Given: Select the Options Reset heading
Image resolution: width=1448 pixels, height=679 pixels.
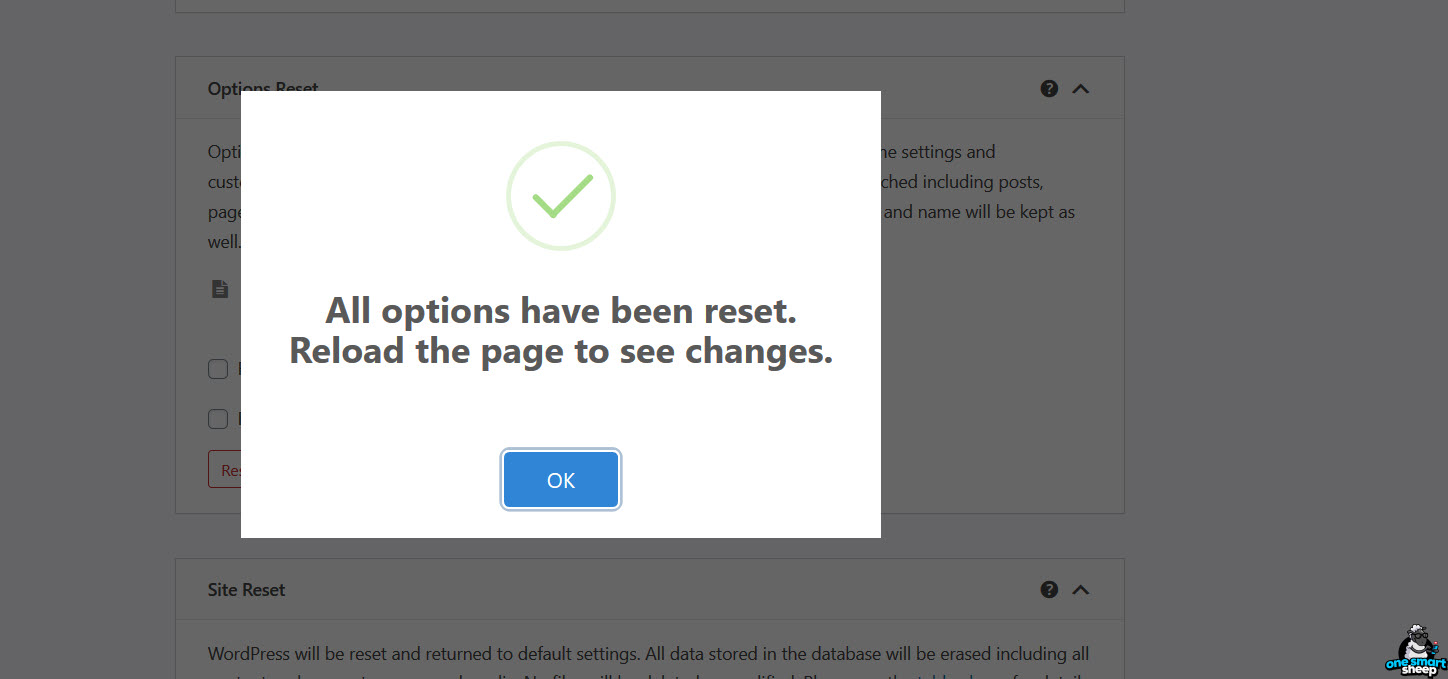Looking at the screenshot, I should pyautogui.click(x=262, y=88).
